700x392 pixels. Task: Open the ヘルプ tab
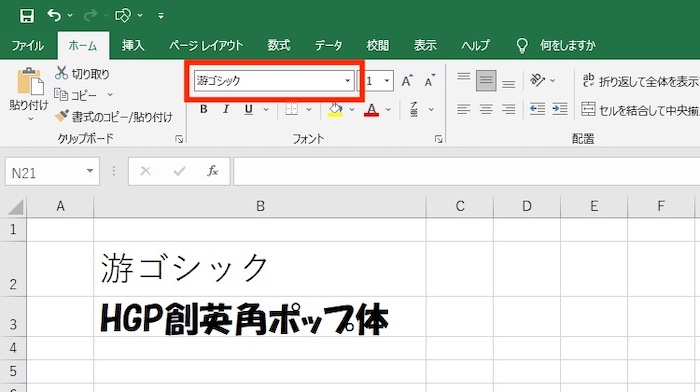point(475,46)
